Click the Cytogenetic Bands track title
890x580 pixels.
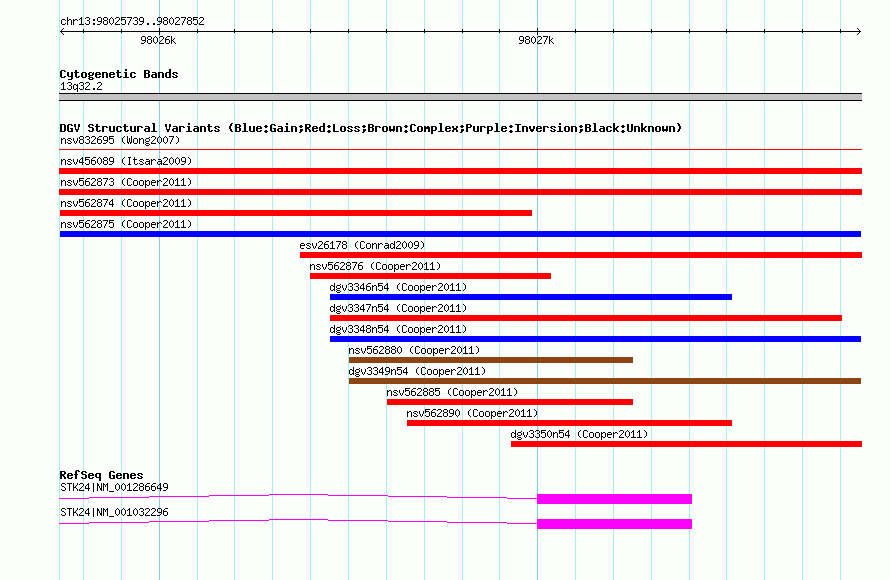pos(119,74)
